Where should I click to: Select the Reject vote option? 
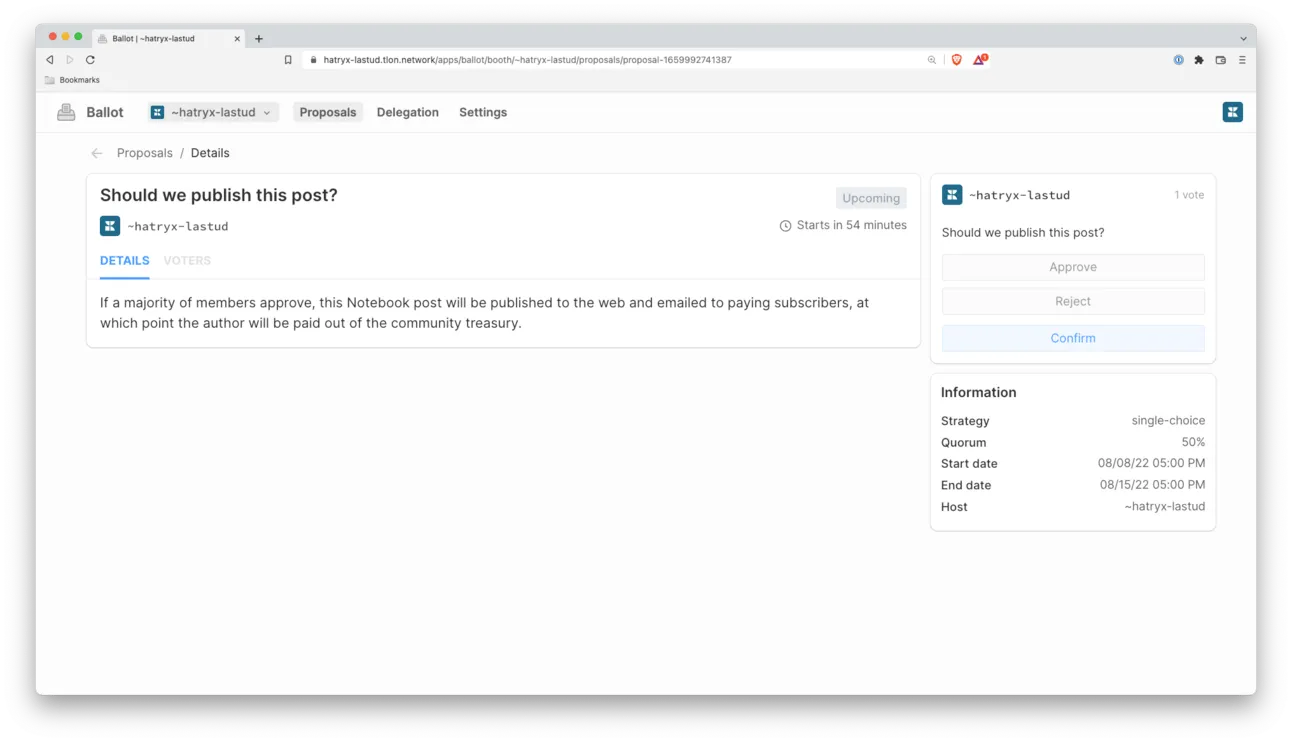click(1073, 301)
